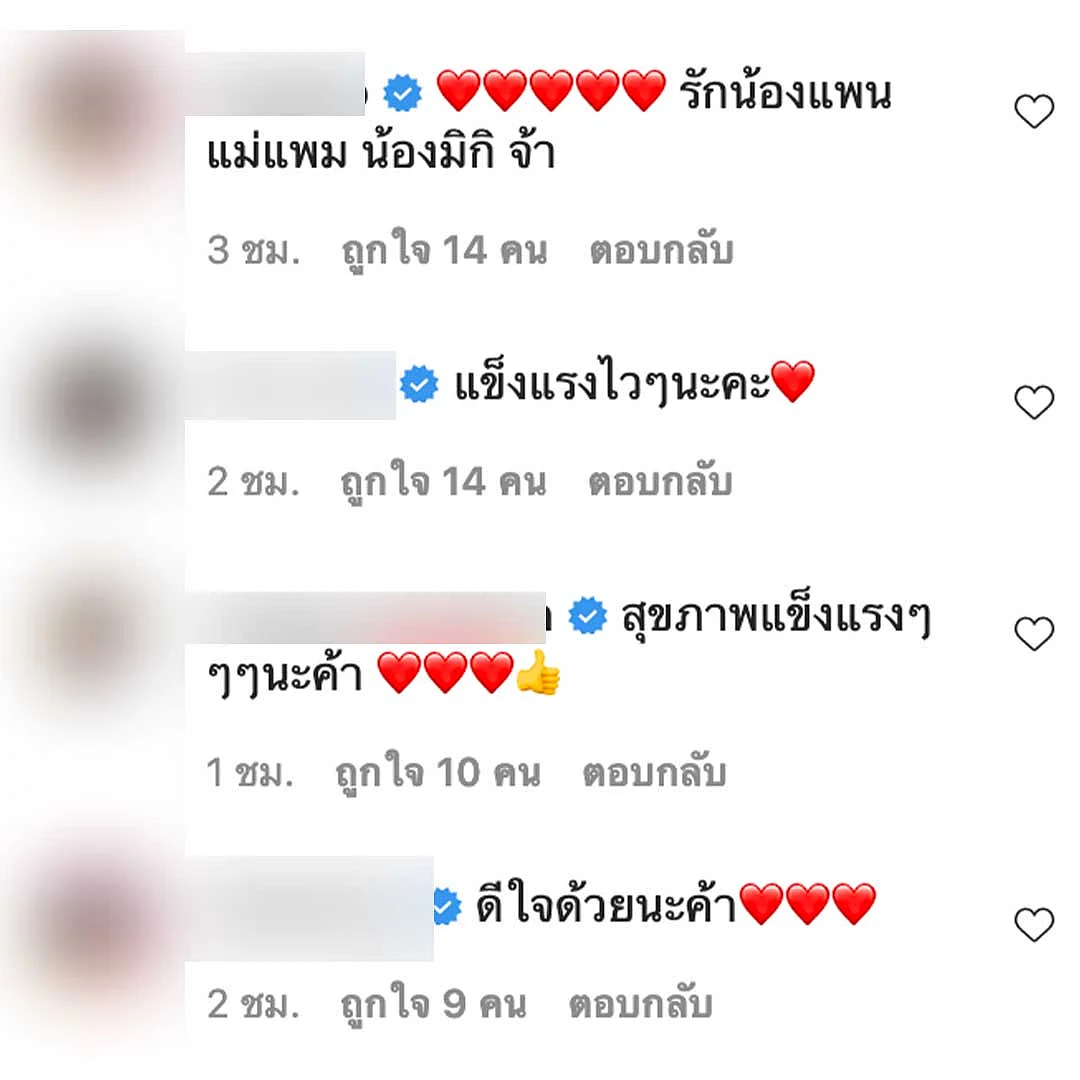Viewport: 1080px width, 1080px height.
Task: Open the ถูกใจ 10 คน likes list
Action: [438, 774]
